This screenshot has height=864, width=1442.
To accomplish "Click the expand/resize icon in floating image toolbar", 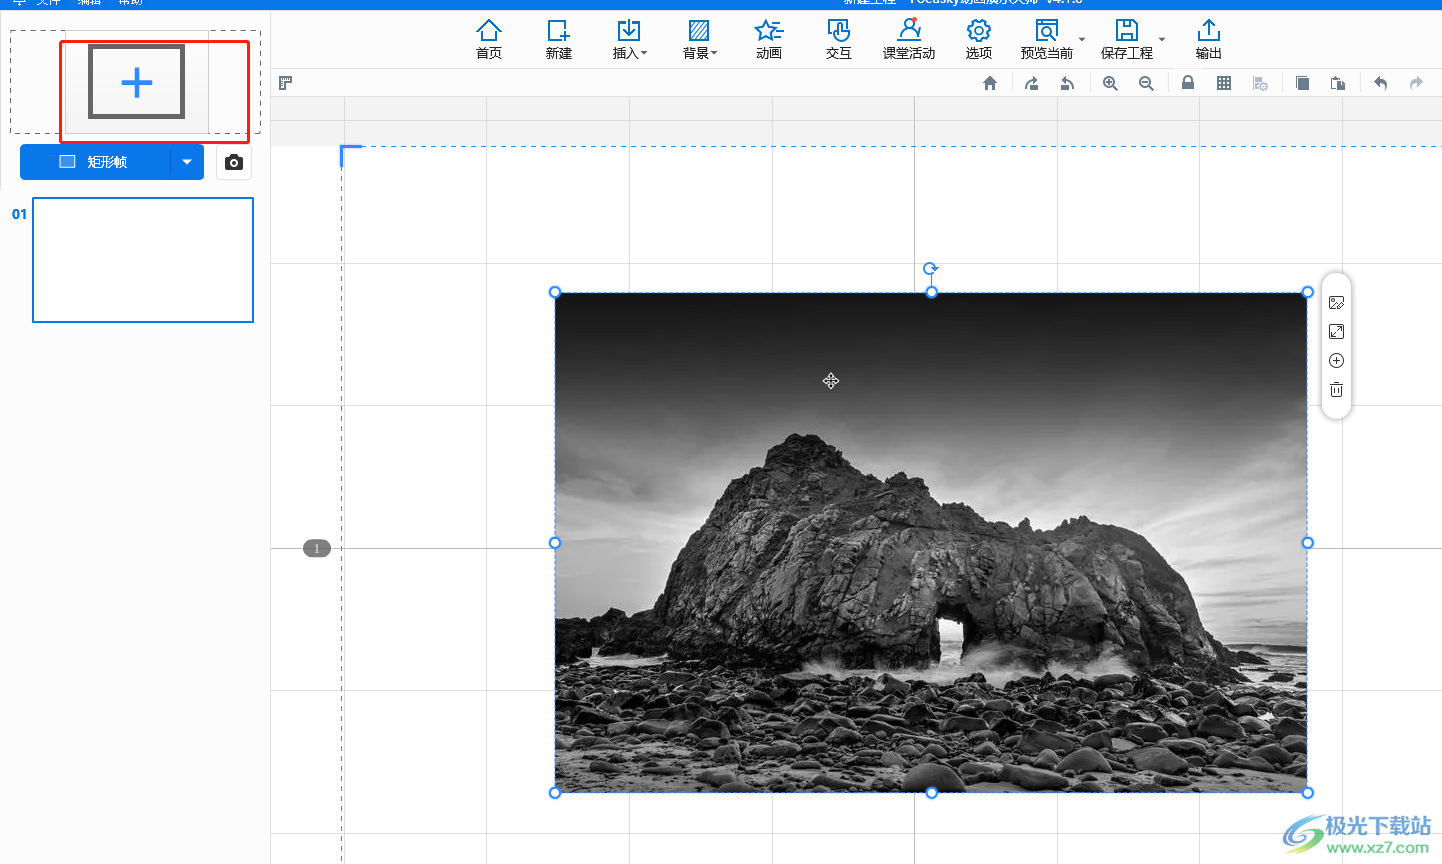I will pos(1336,332).
